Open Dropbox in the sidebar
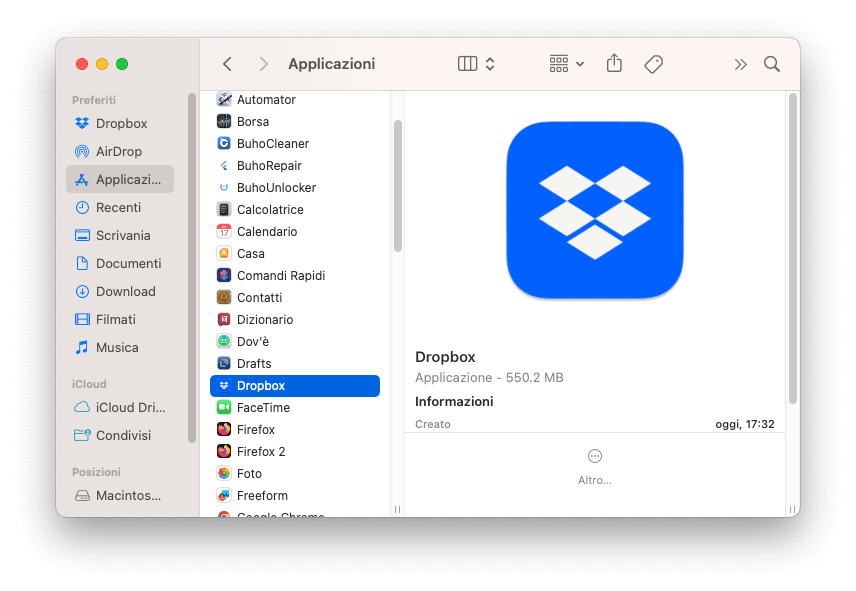 120,123
